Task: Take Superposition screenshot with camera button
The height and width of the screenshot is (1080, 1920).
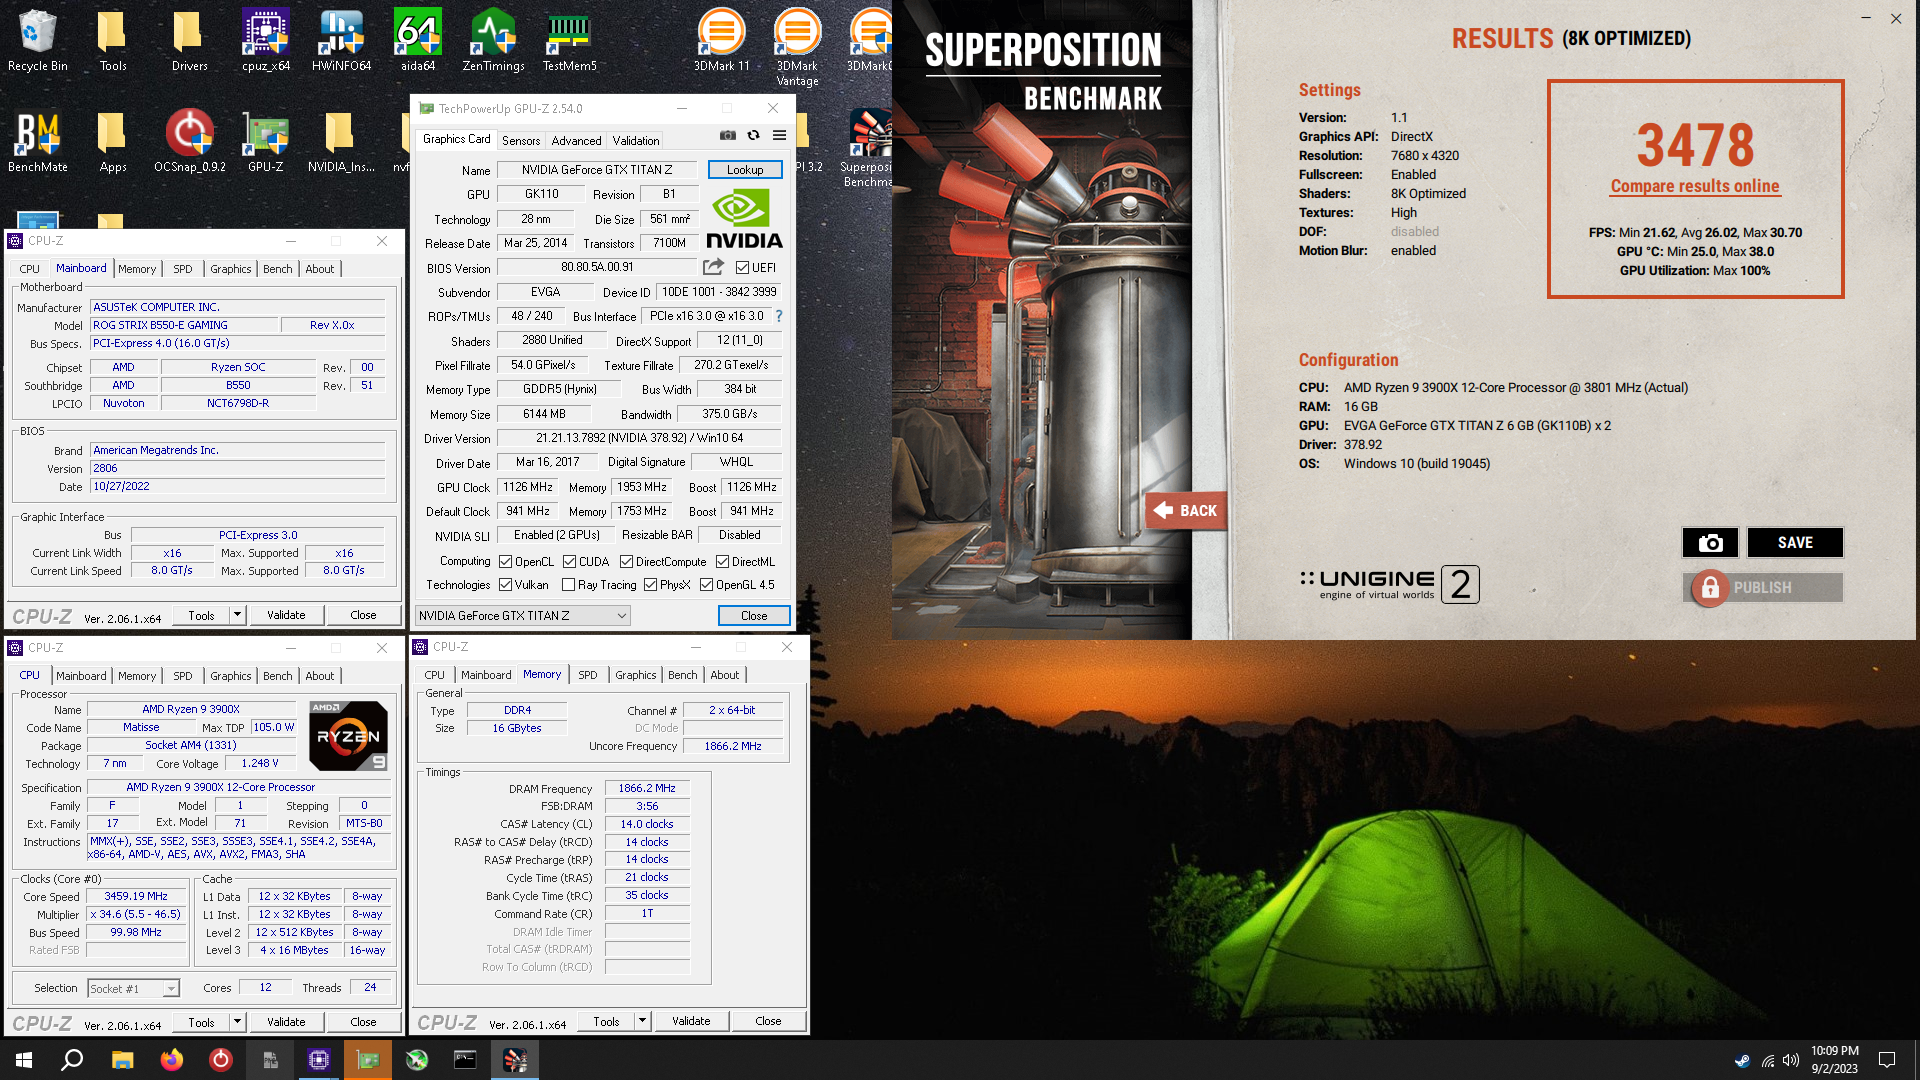Action: click(x=1710, y=542)
